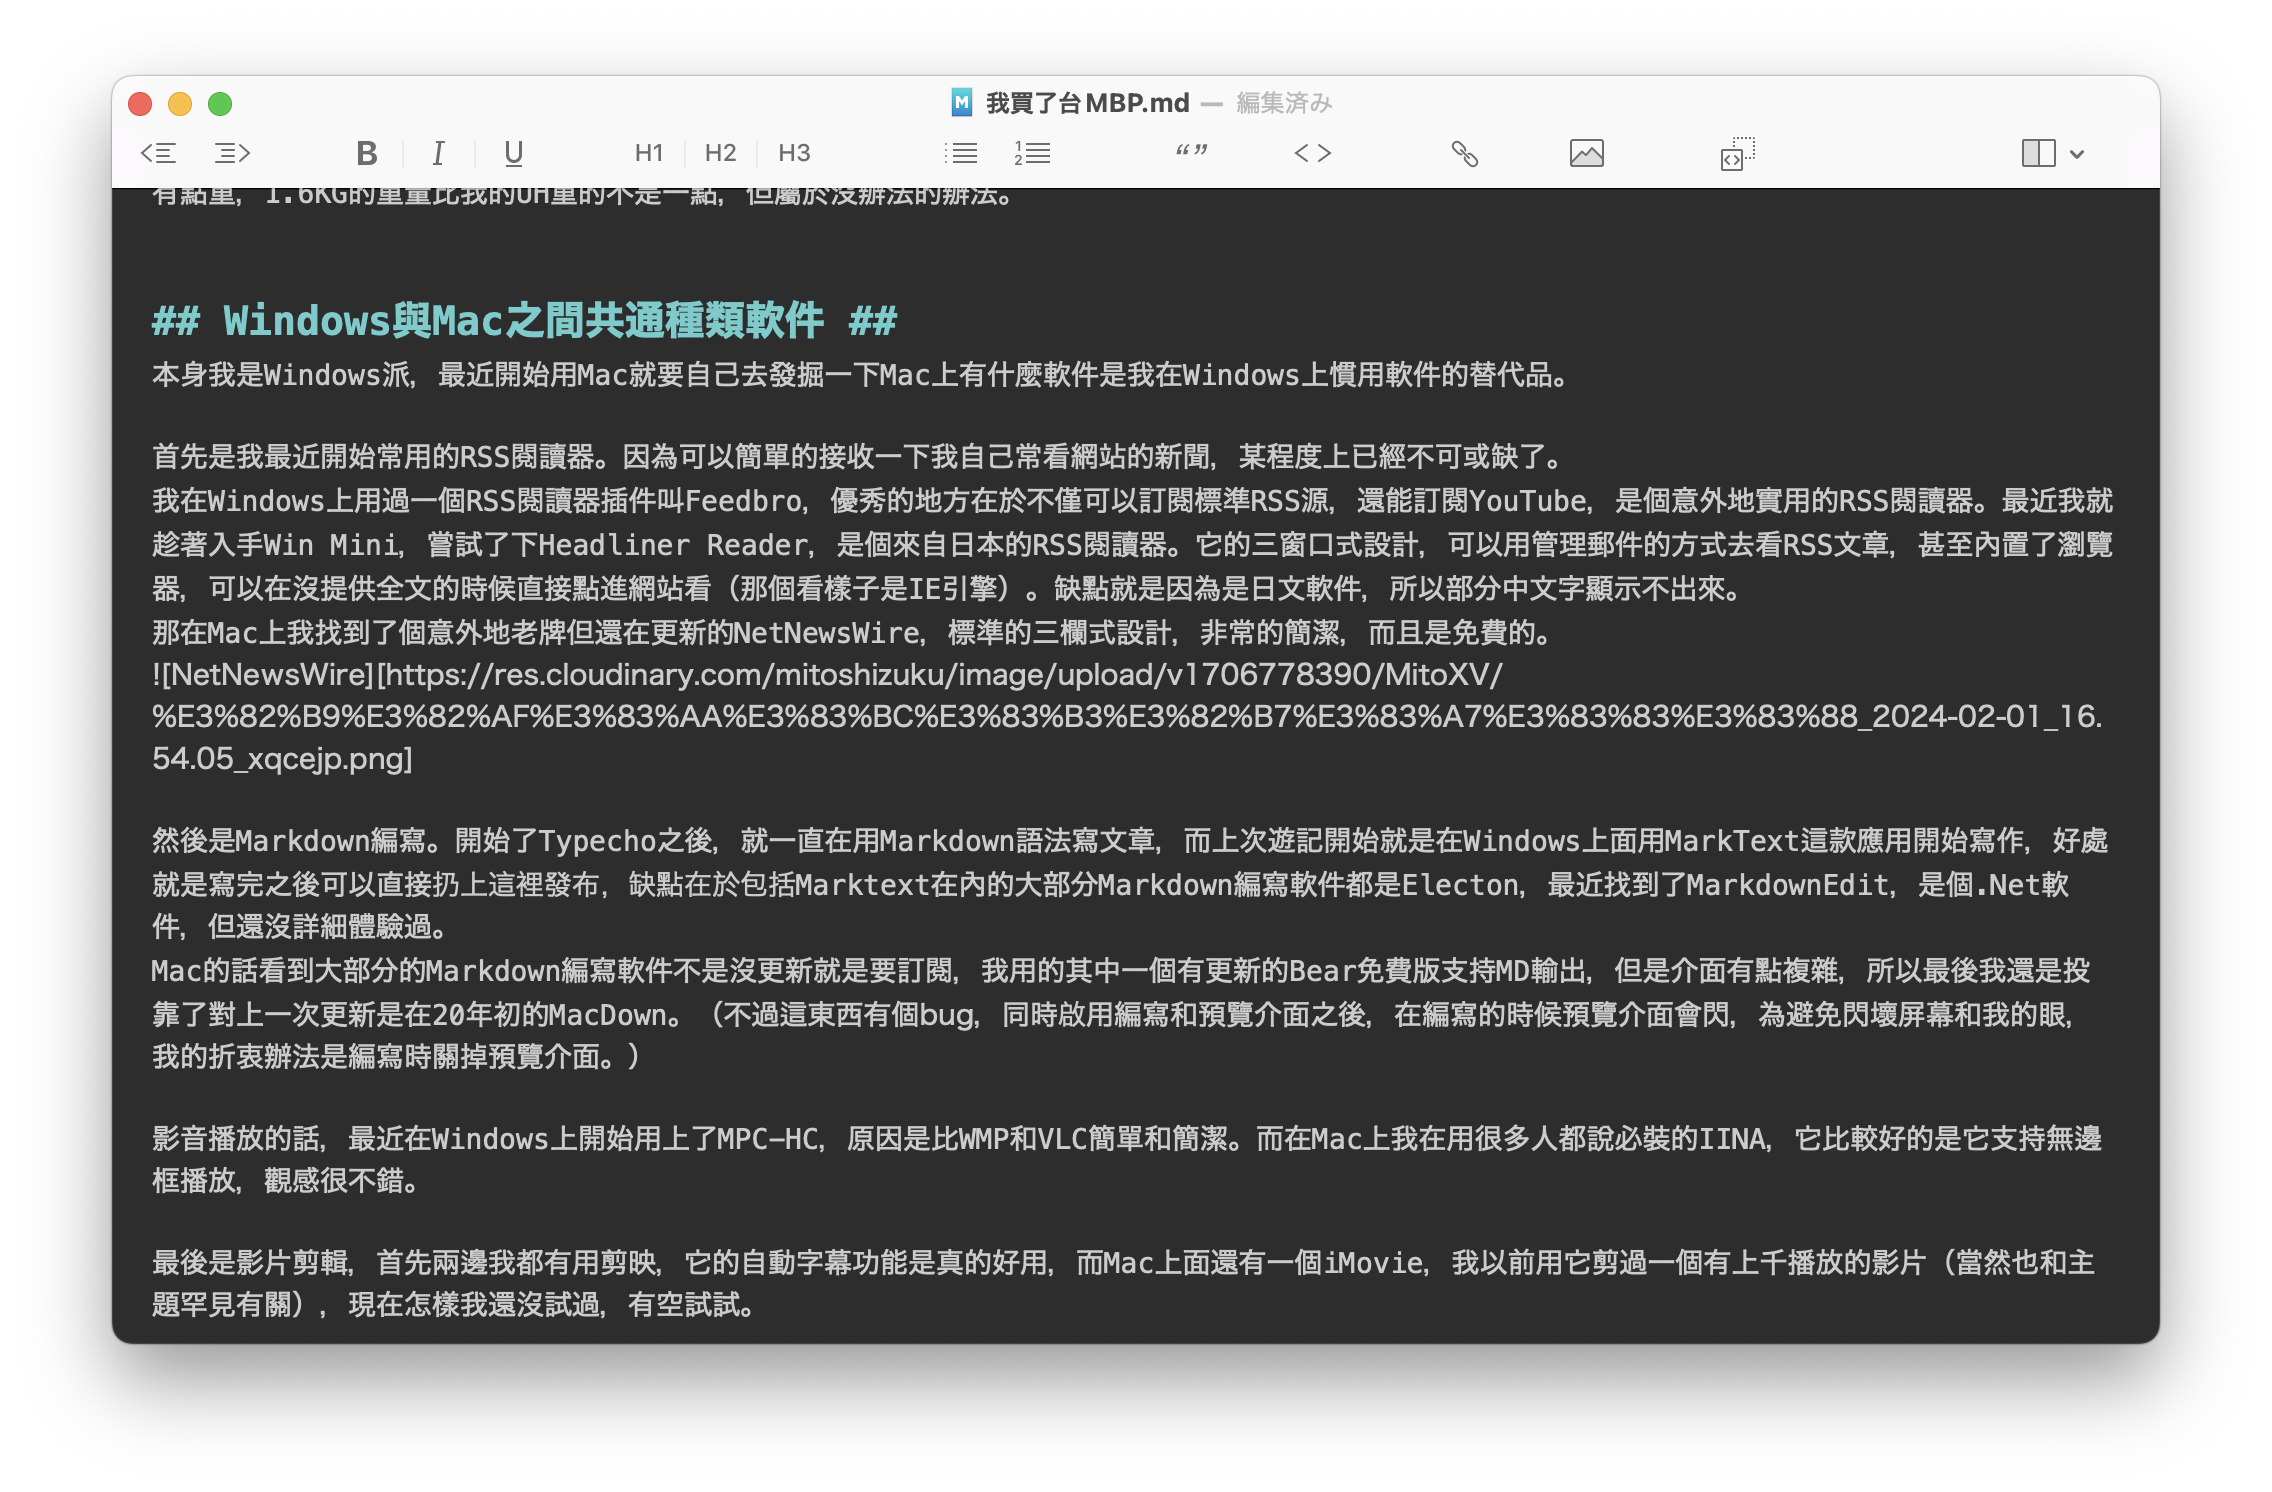Insert a numbered ordered list
2272x1492 pixels.
coord(1032,153)
